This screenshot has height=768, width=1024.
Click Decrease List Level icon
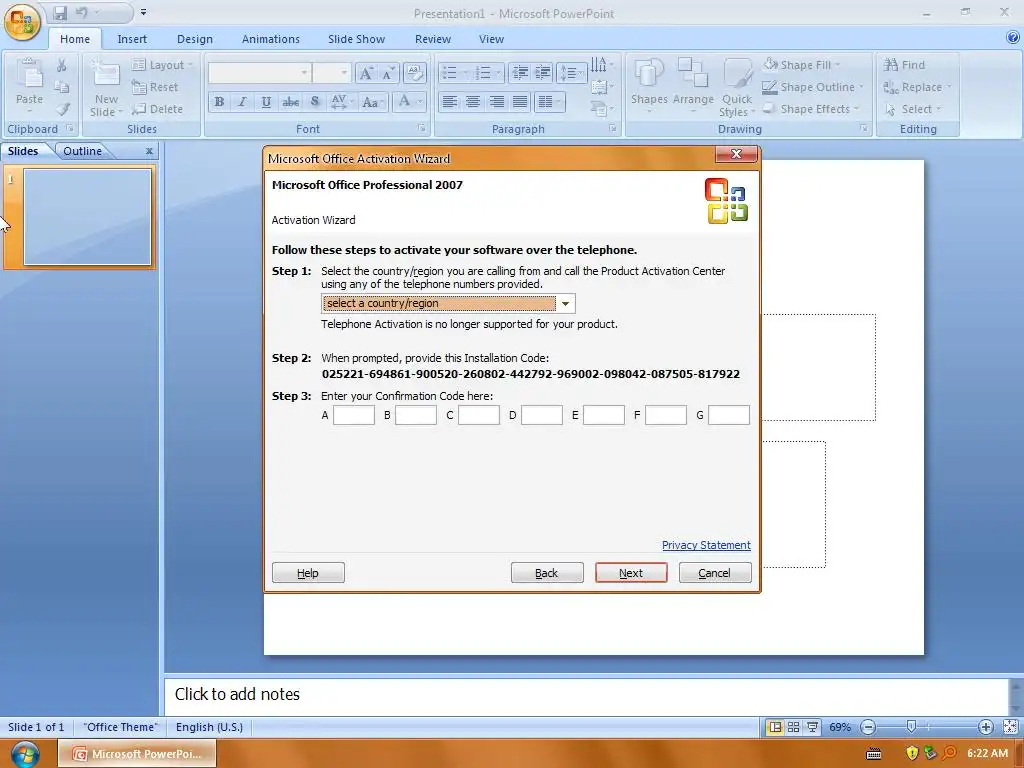point(520,73)
